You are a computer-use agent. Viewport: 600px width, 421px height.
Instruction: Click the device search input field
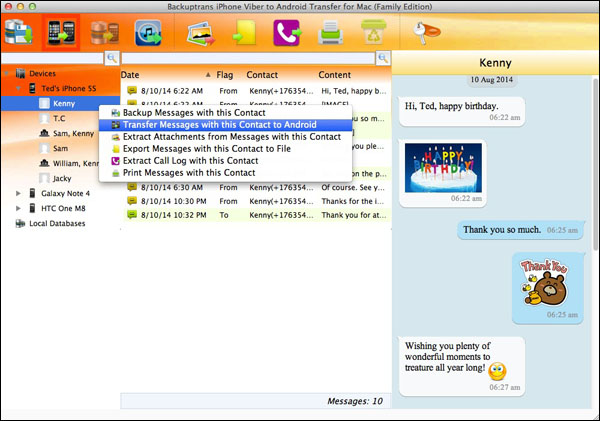tap(52, 58)
